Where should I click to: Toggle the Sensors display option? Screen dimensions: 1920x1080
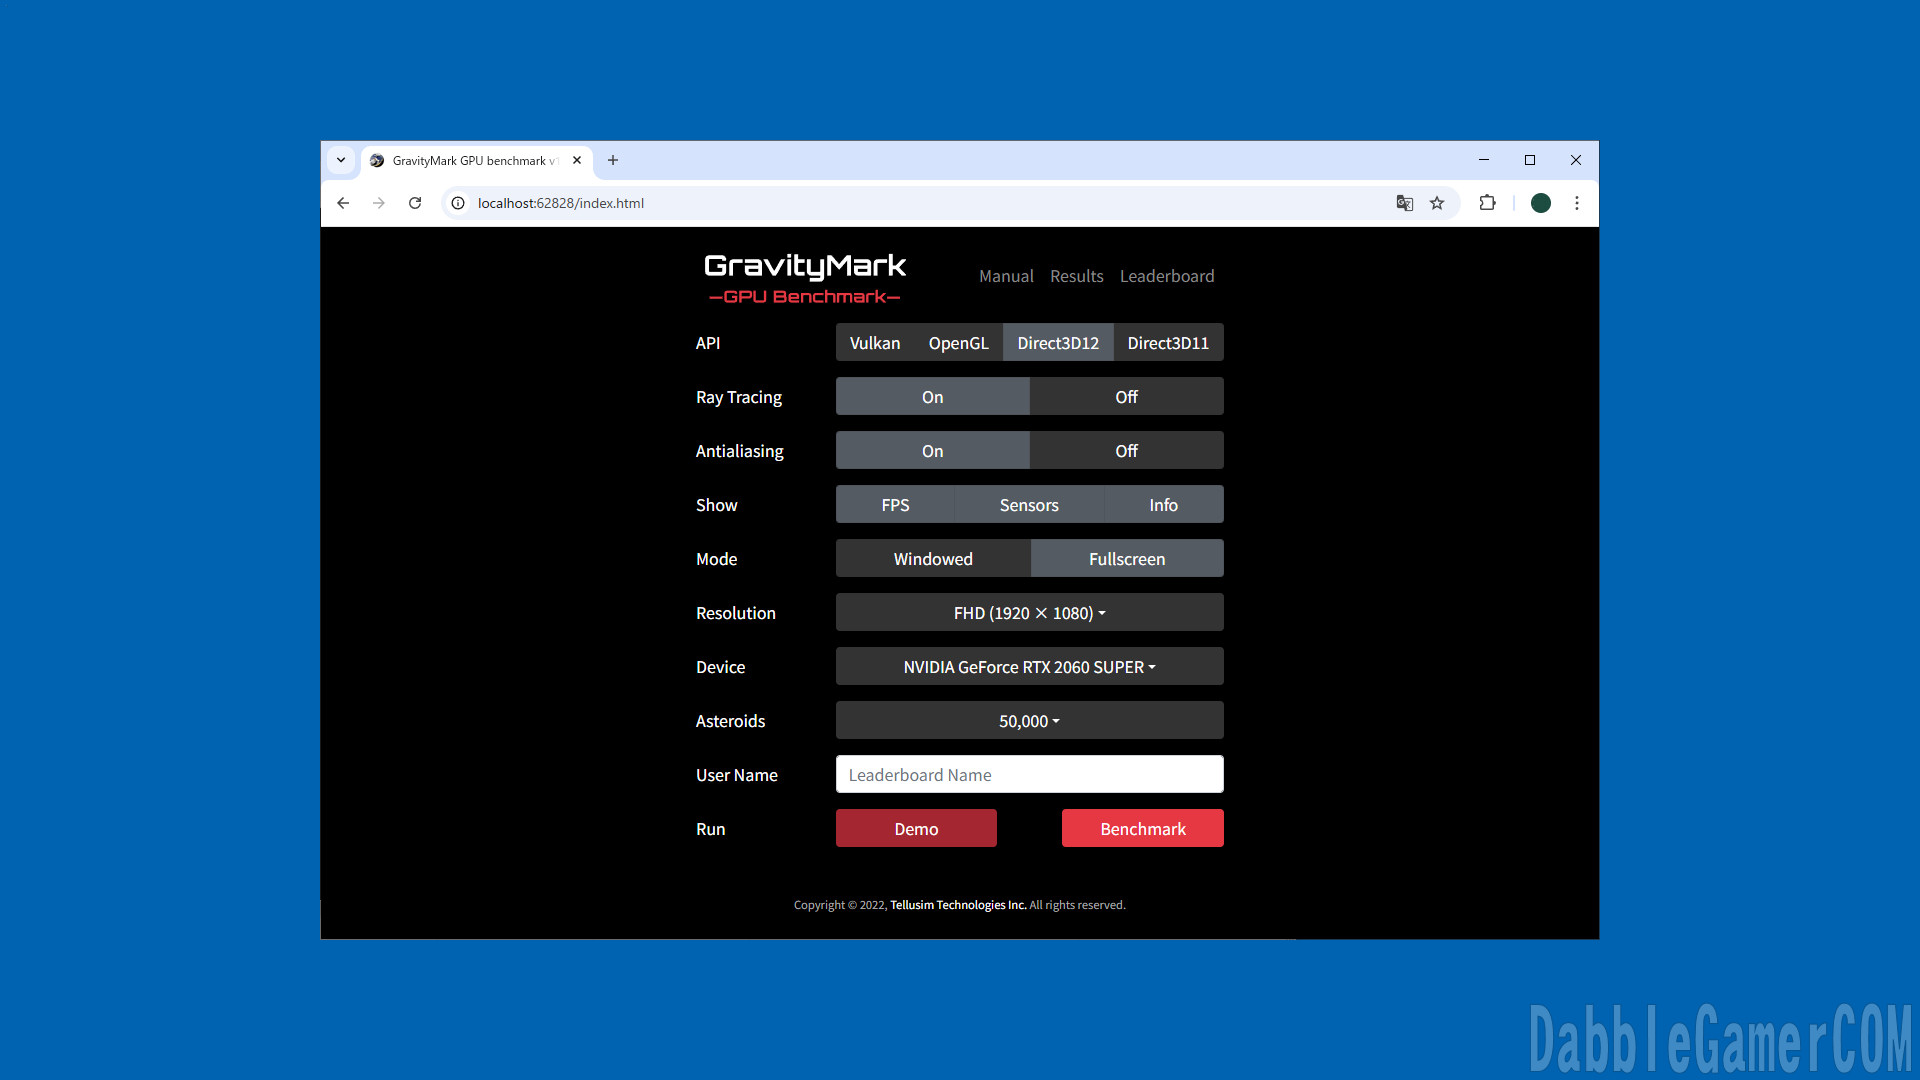click(1029, 505)
